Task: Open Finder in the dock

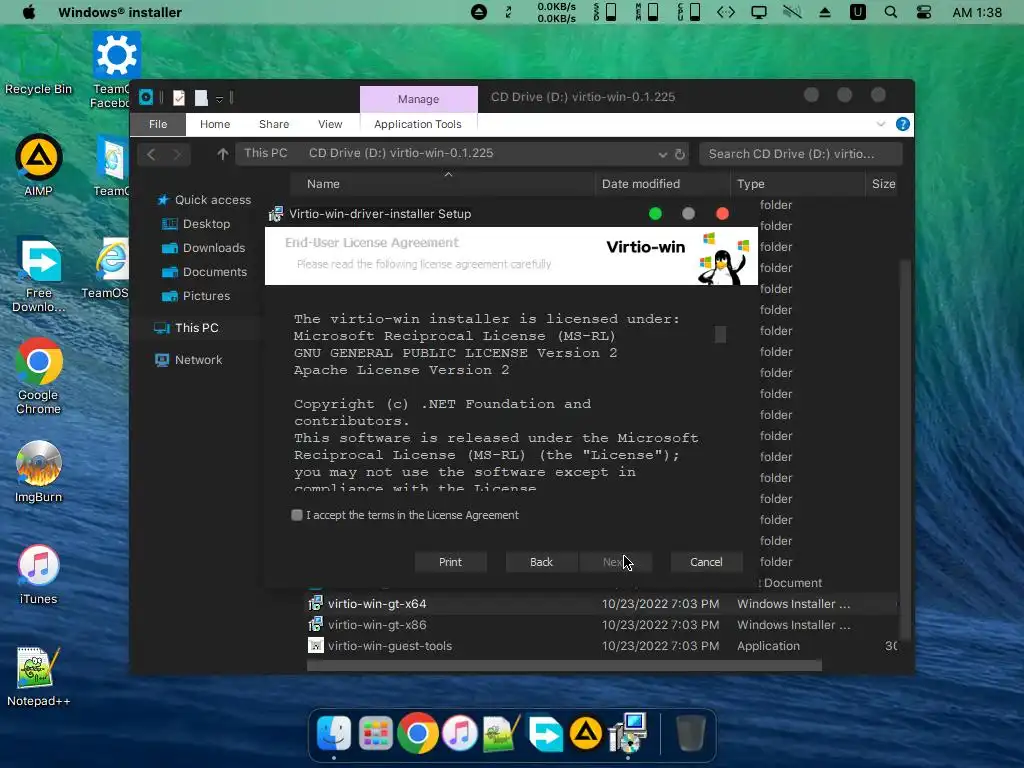Action: point(334,733)
